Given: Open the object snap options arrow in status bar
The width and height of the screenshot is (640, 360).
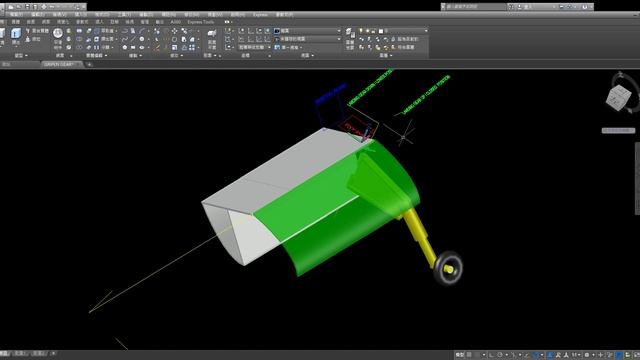Looking at the screenshot, I should coord(542,355).
